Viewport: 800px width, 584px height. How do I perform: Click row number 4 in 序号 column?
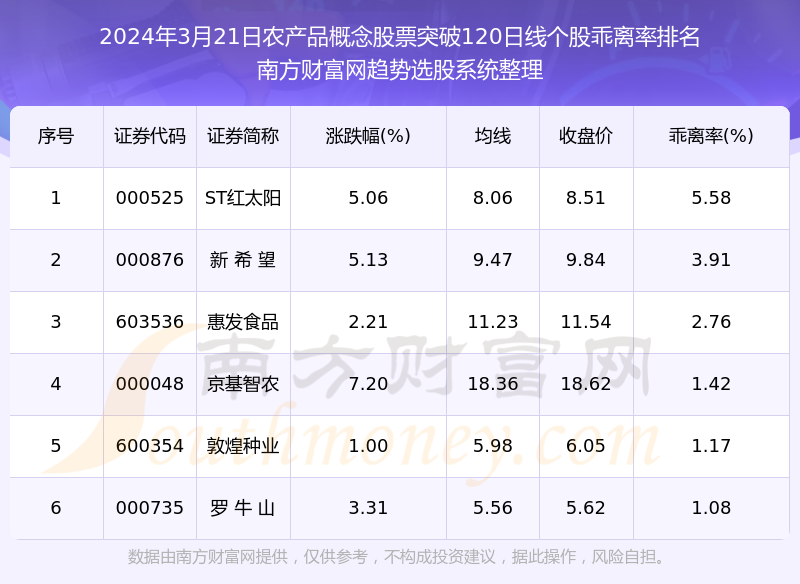[x=56, y=384]
